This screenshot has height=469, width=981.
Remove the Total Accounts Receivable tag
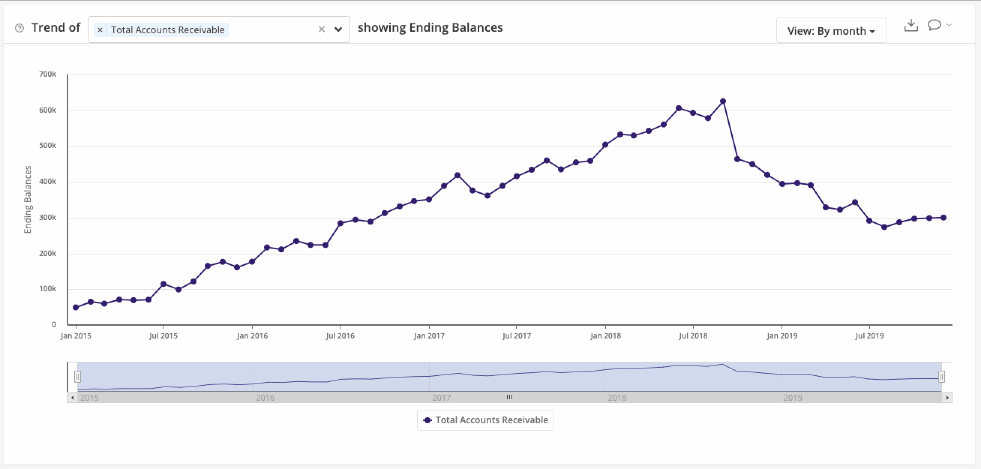coord(100,30)
